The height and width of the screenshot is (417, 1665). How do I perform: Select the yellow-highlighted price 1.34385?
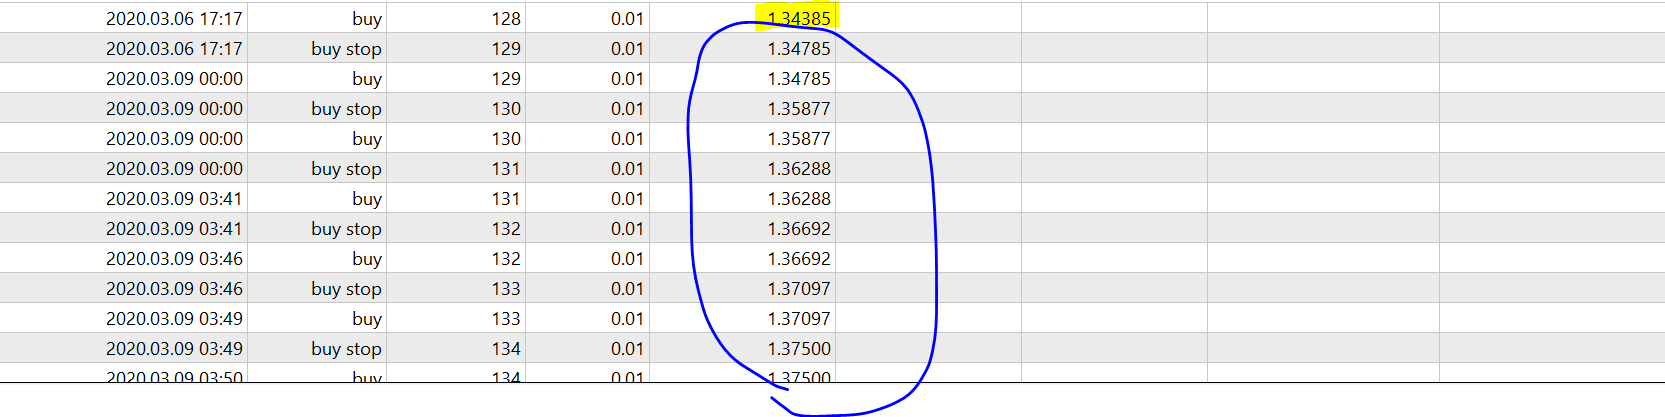(799, 18)
